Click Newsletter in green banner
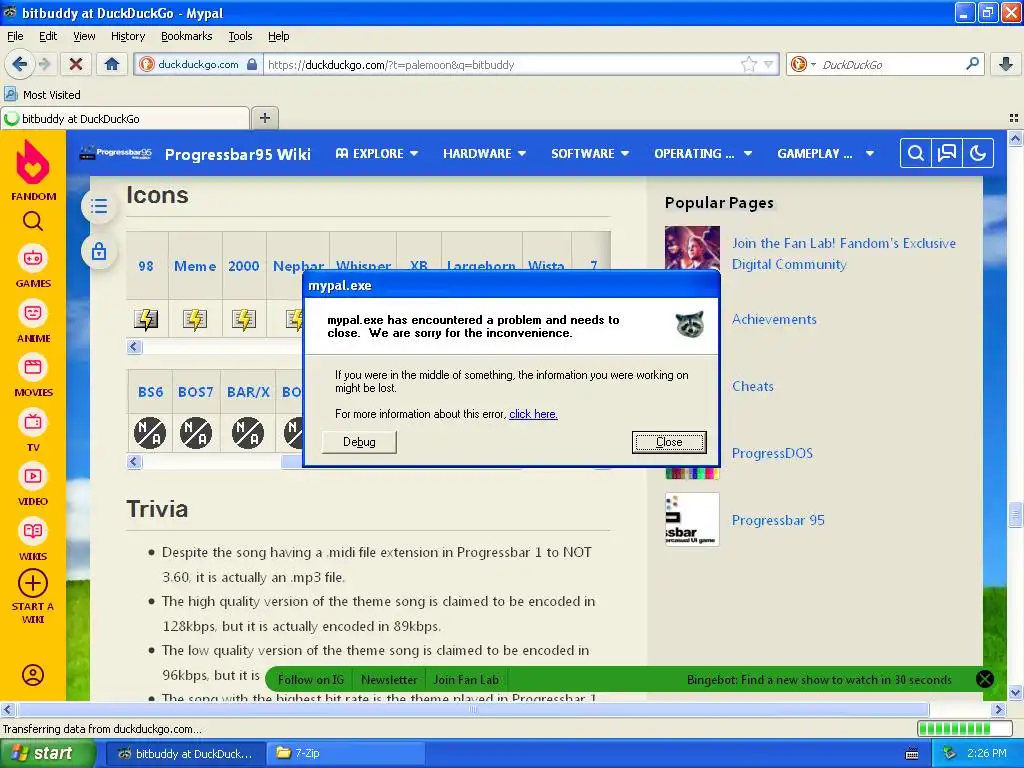Viewport: 1024px width, 768px height. click(x=389, y=679)
